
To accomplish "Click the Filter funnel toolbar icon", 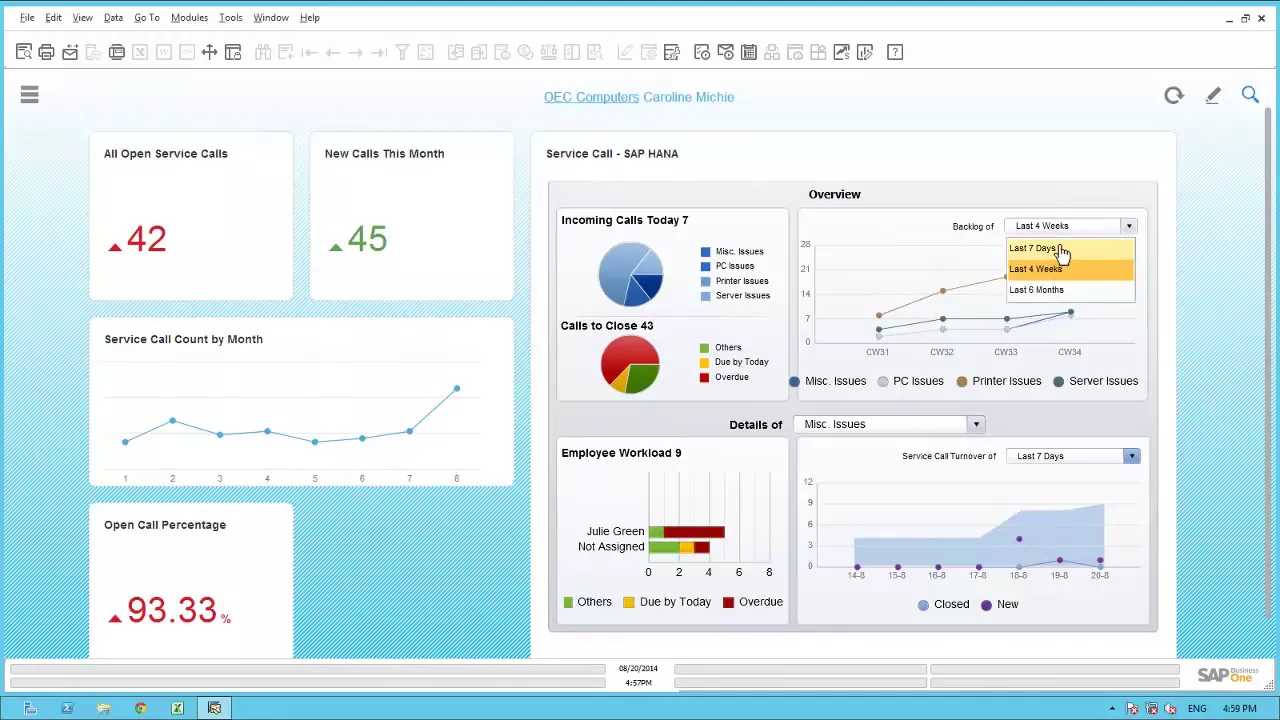I will coord(402,52).
